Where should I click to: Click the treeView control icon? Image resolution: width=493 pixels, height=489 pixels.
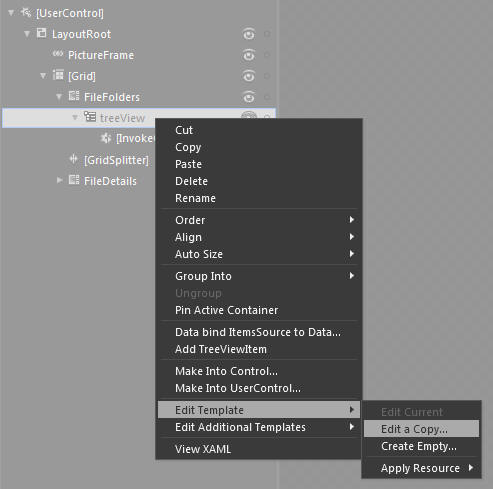pyautogui.click(x=90, y=117)
